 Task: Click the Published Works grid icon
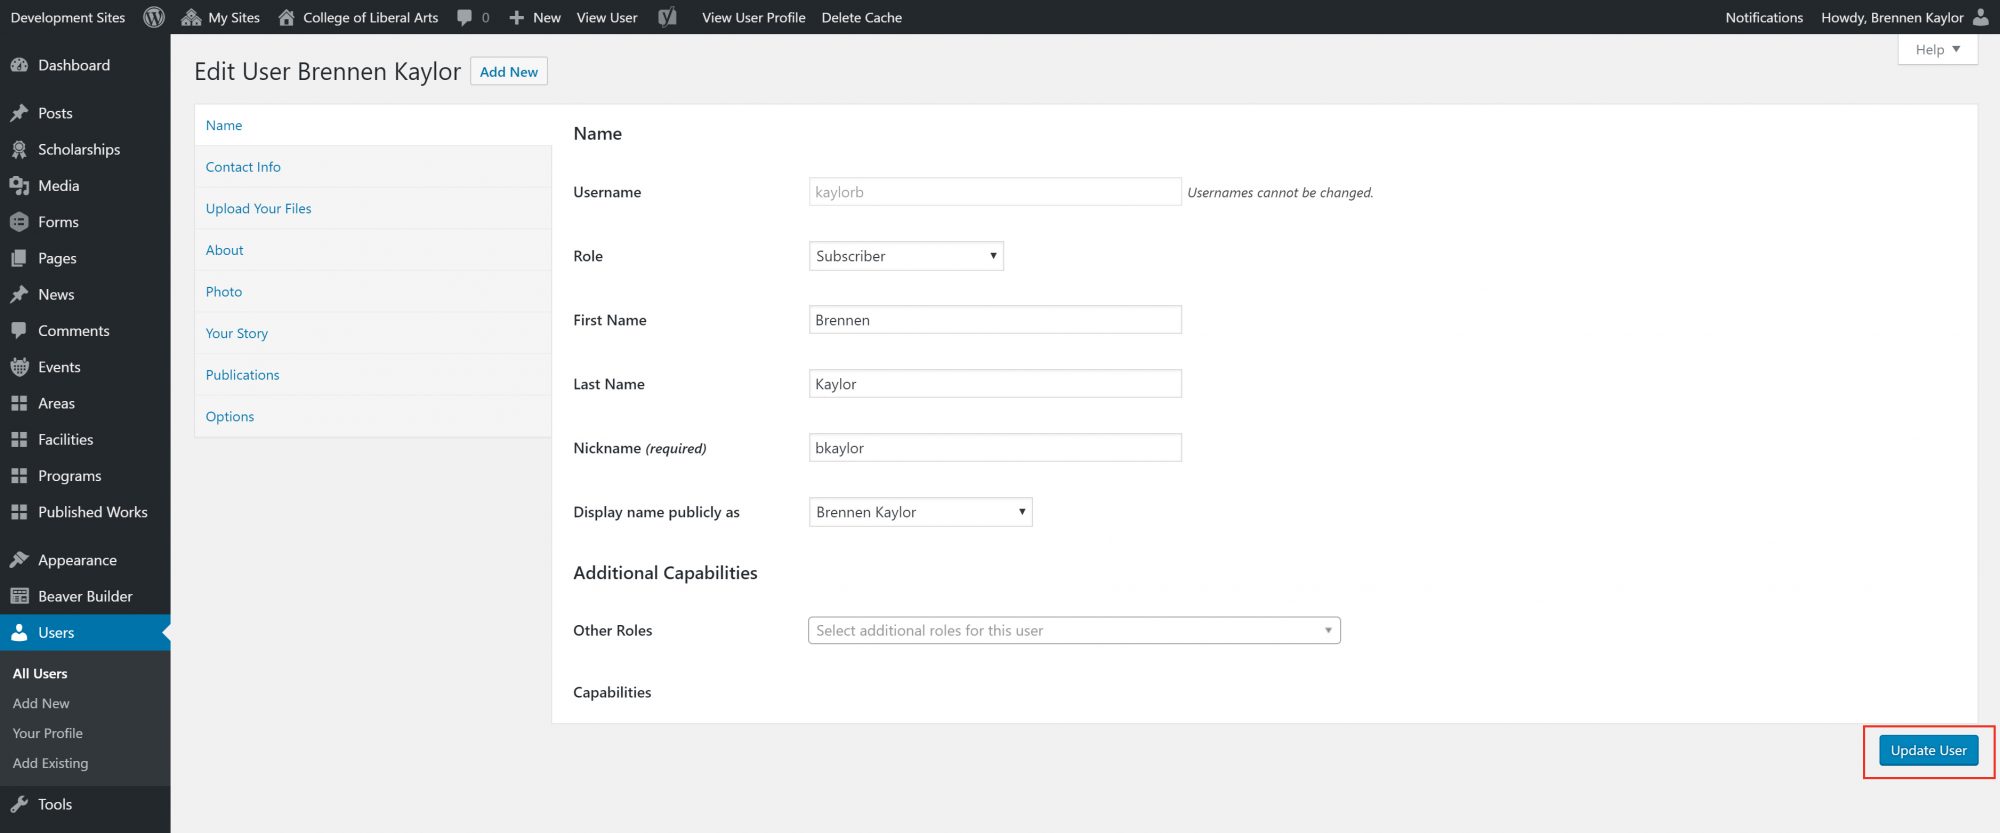click(x=19, y=512)
